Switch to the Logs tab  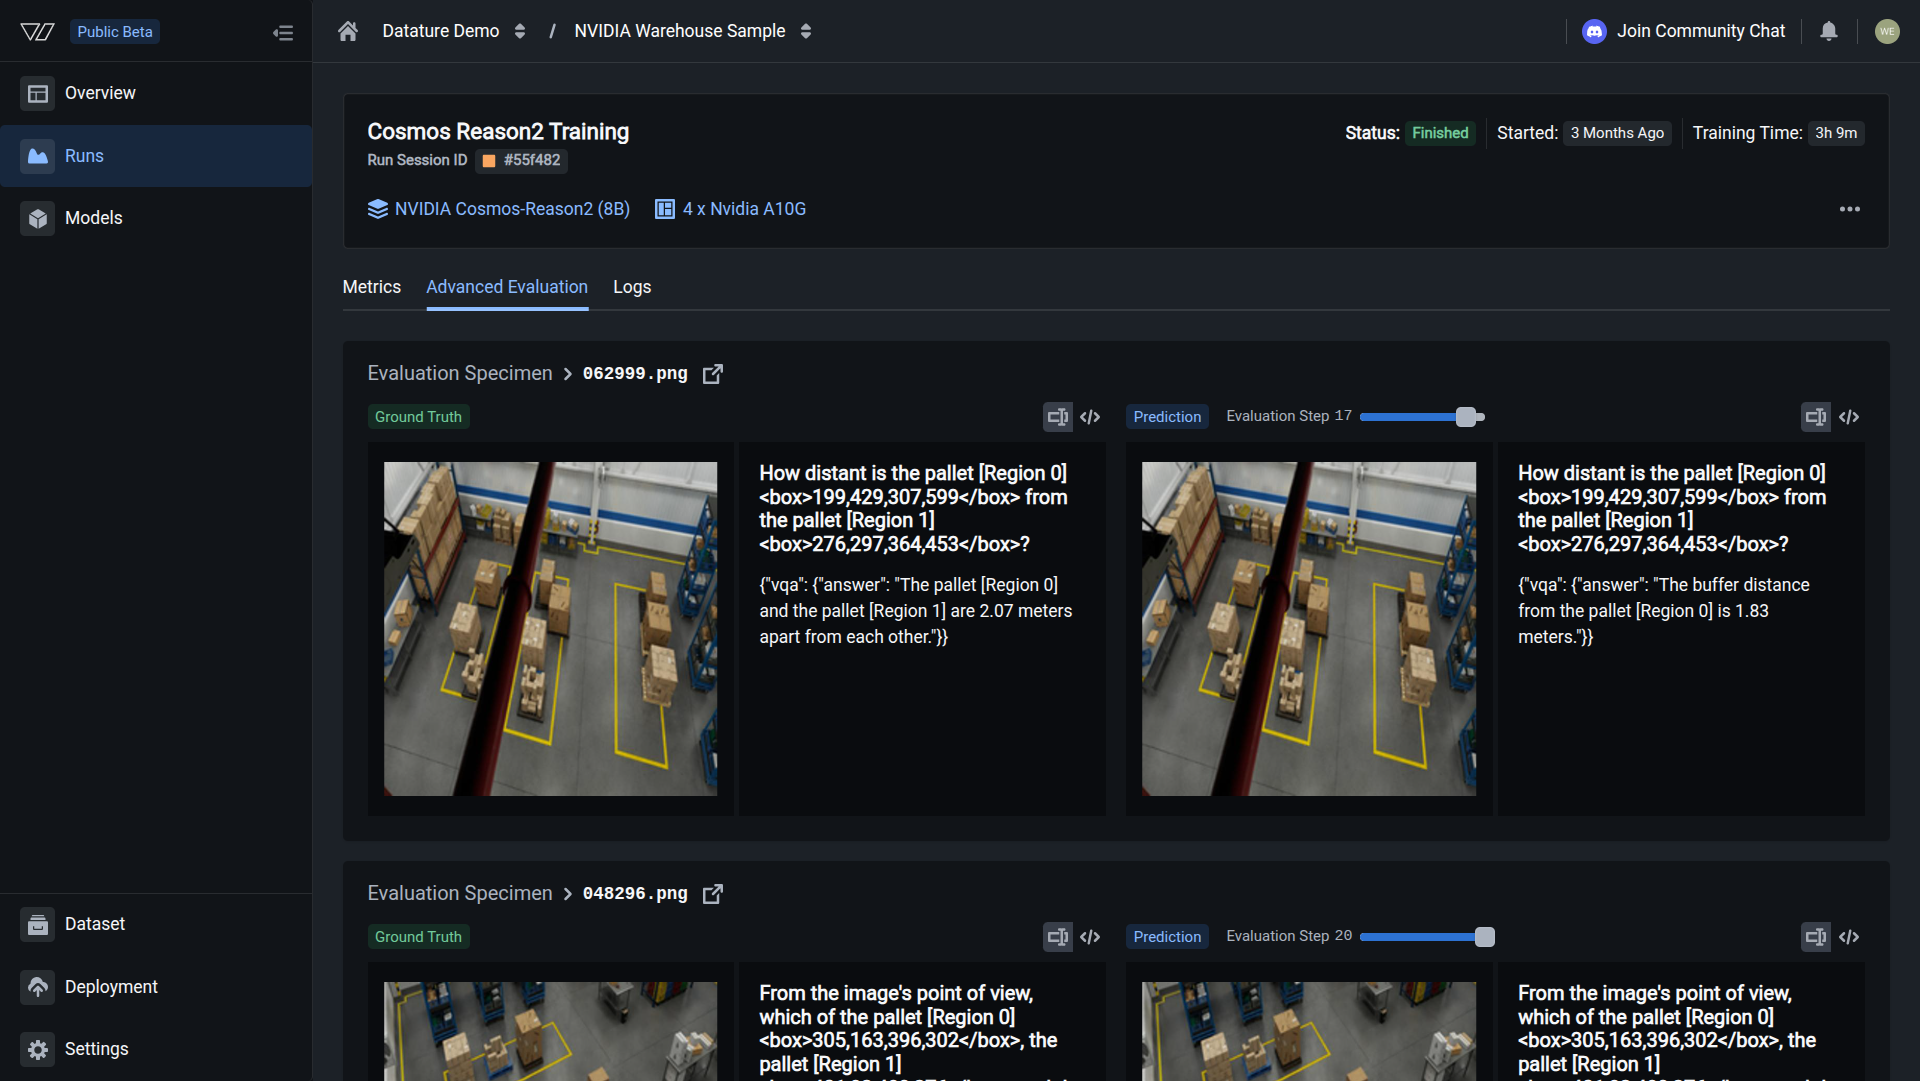pos(632,287)
